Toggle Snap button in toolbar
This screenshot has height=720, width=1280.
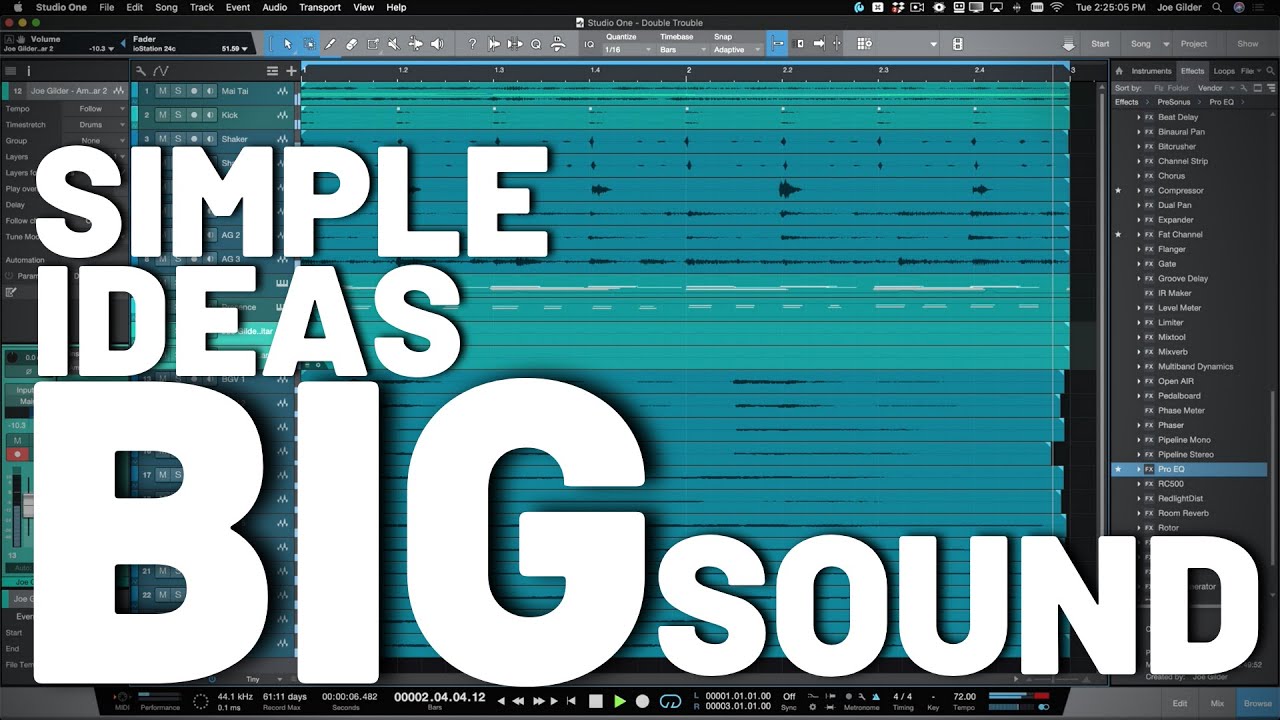(x=779, y=44)
